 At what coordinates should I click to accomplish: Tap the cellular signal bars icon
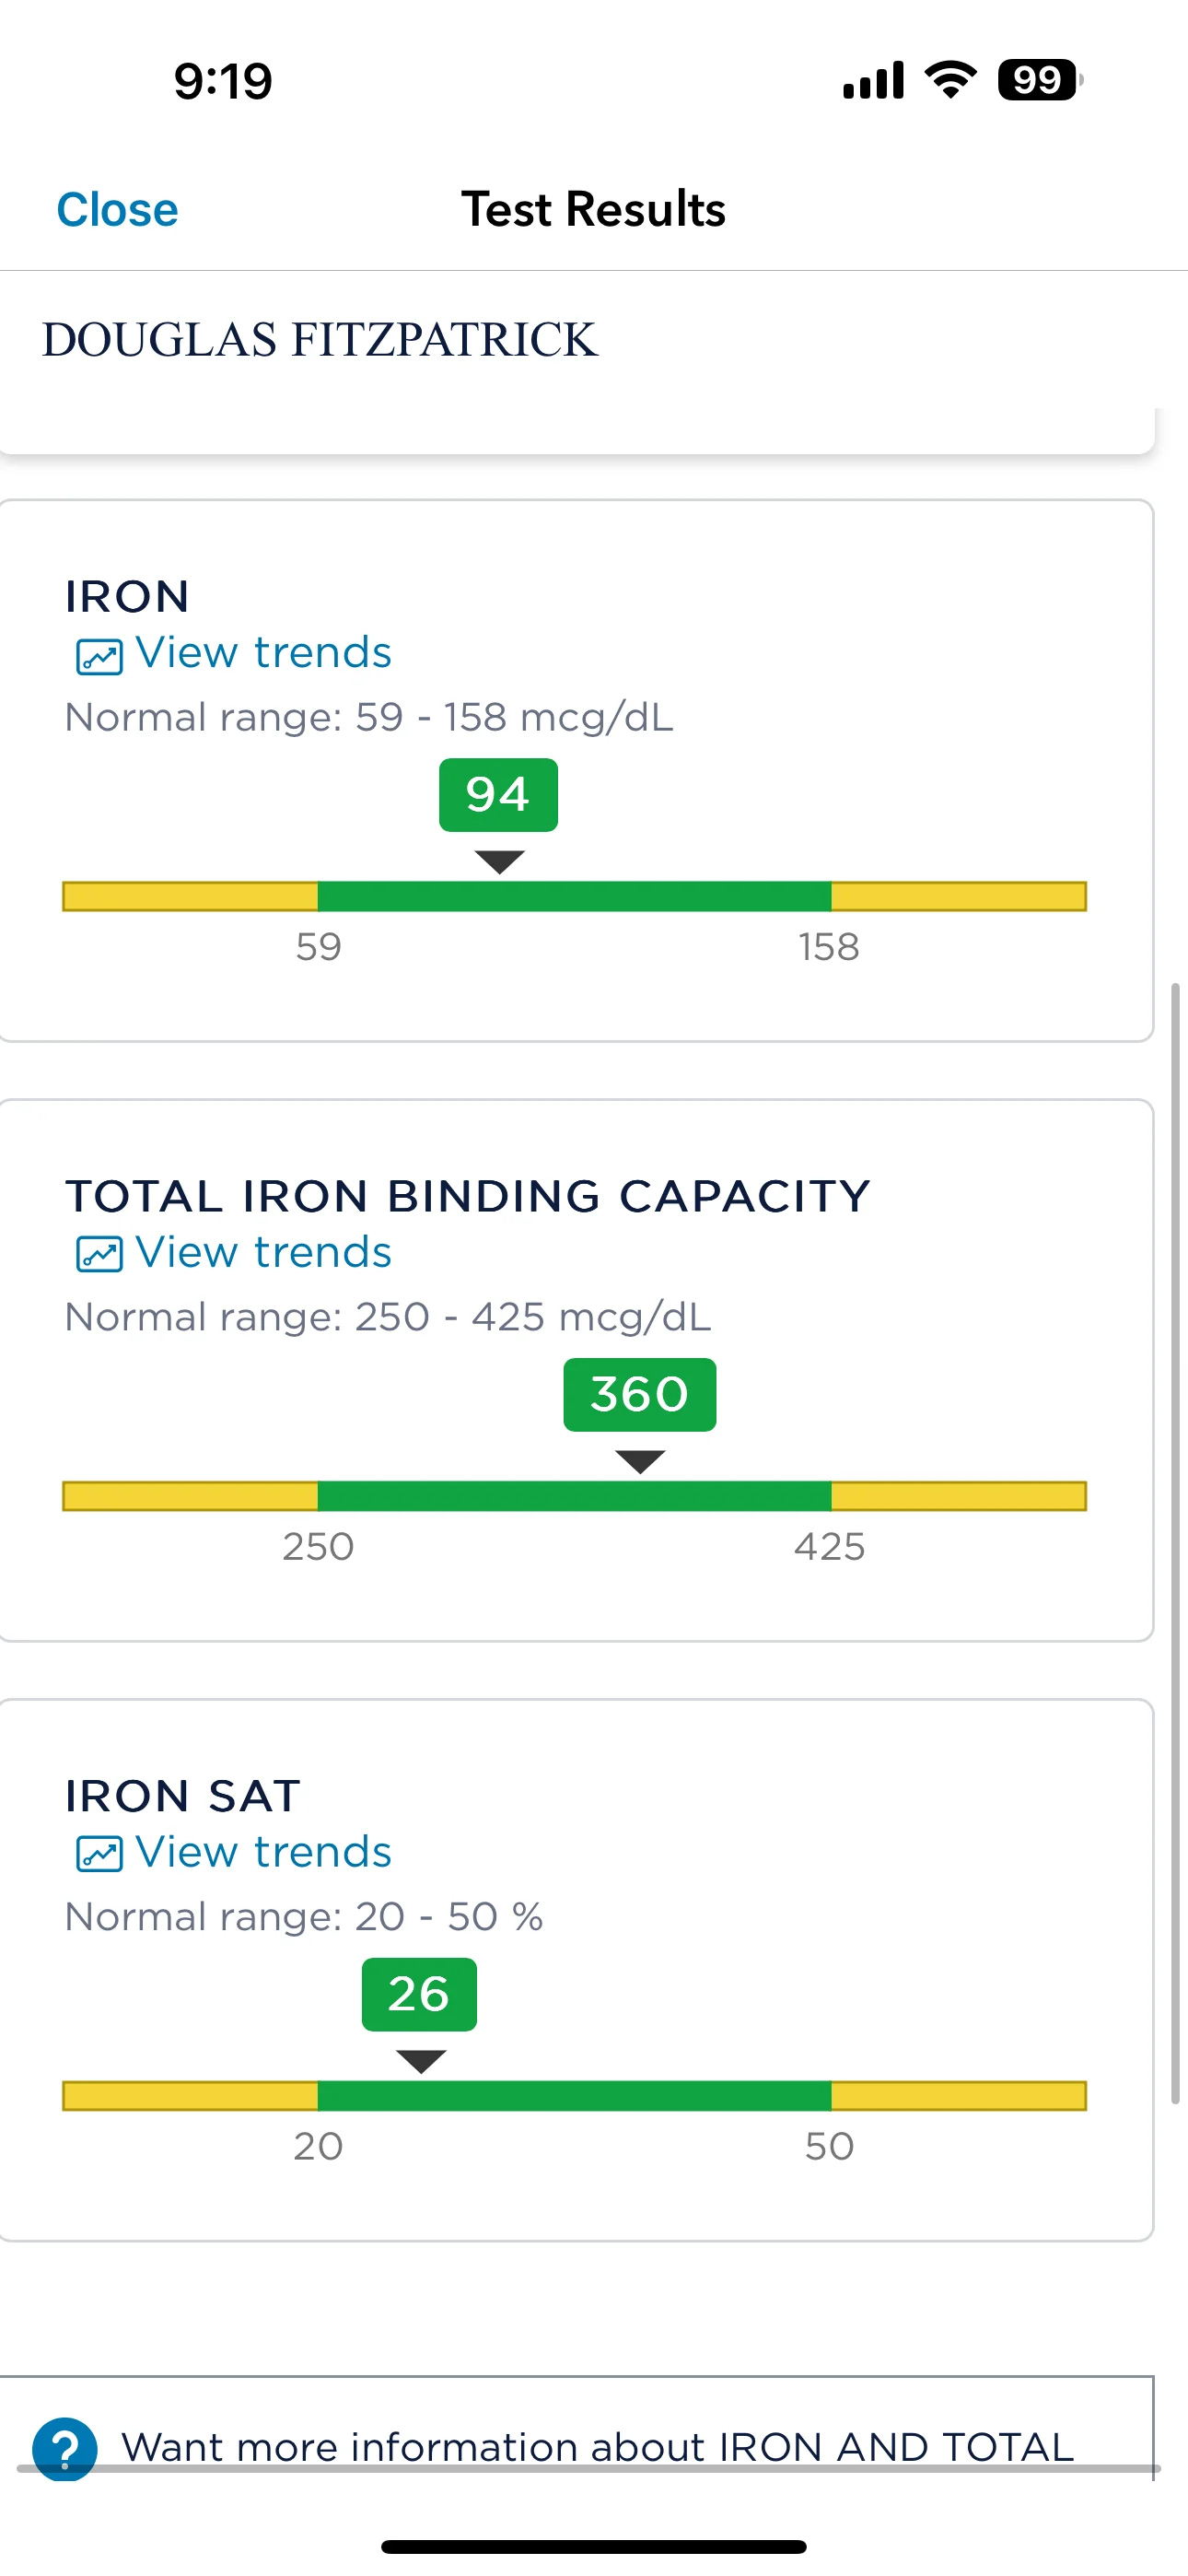coord(873,80)
